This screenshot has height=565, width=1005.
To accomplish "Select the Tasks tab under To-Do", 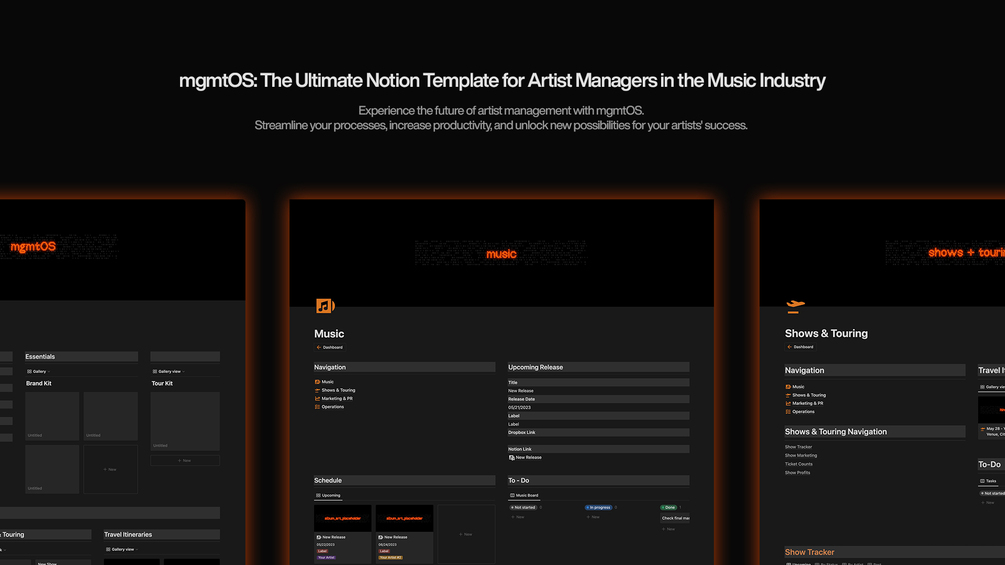I will point(988,481).
